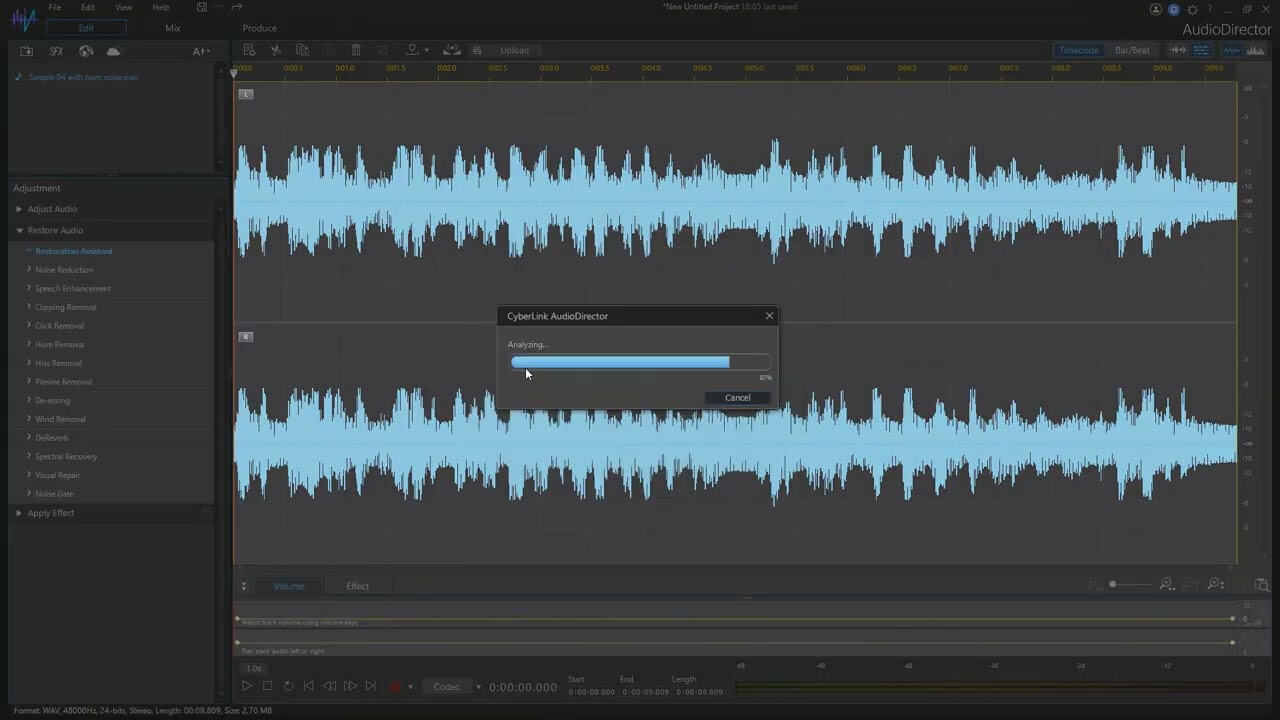Click the Stop button in transport controls
Viewport: 1280px width, 720px height.
tap(267, 686)
